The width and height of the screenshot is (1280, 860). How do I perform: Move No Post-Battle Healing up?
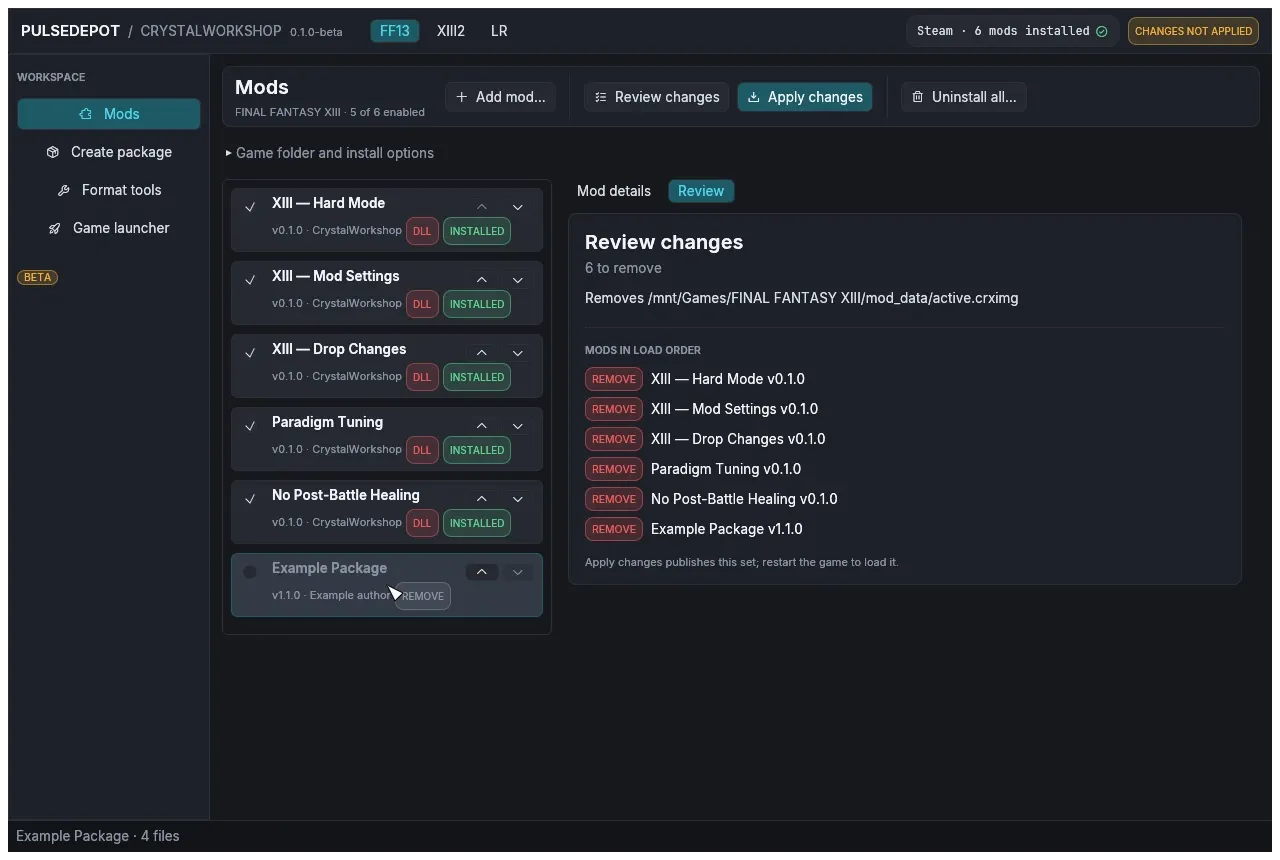click(x=482, y=499)
